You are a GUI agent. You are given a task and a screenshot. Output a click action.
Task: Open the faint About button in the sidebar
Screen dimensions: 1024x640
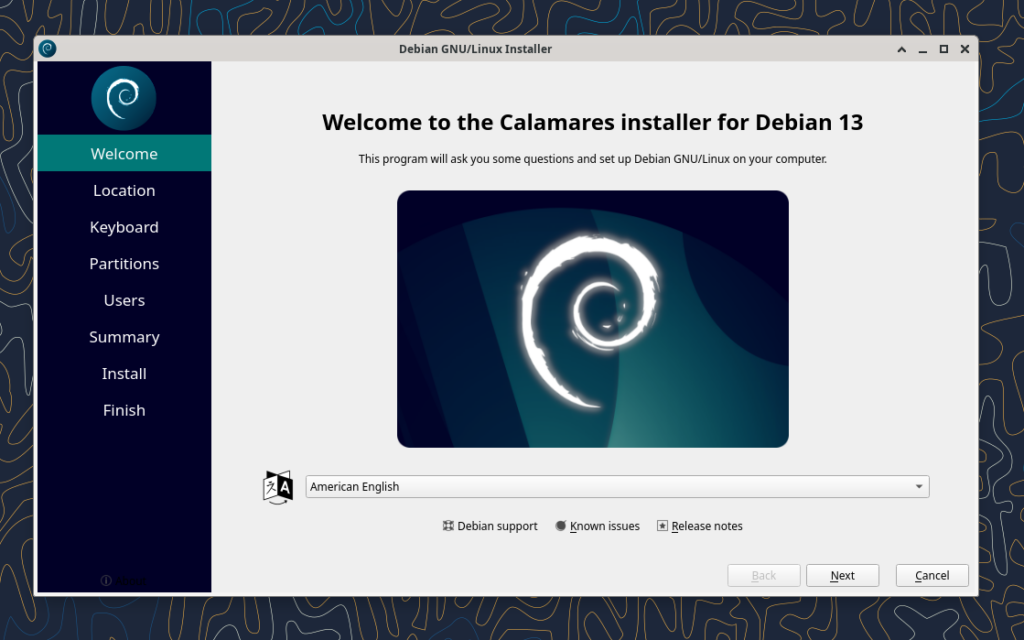coord(123,581)
